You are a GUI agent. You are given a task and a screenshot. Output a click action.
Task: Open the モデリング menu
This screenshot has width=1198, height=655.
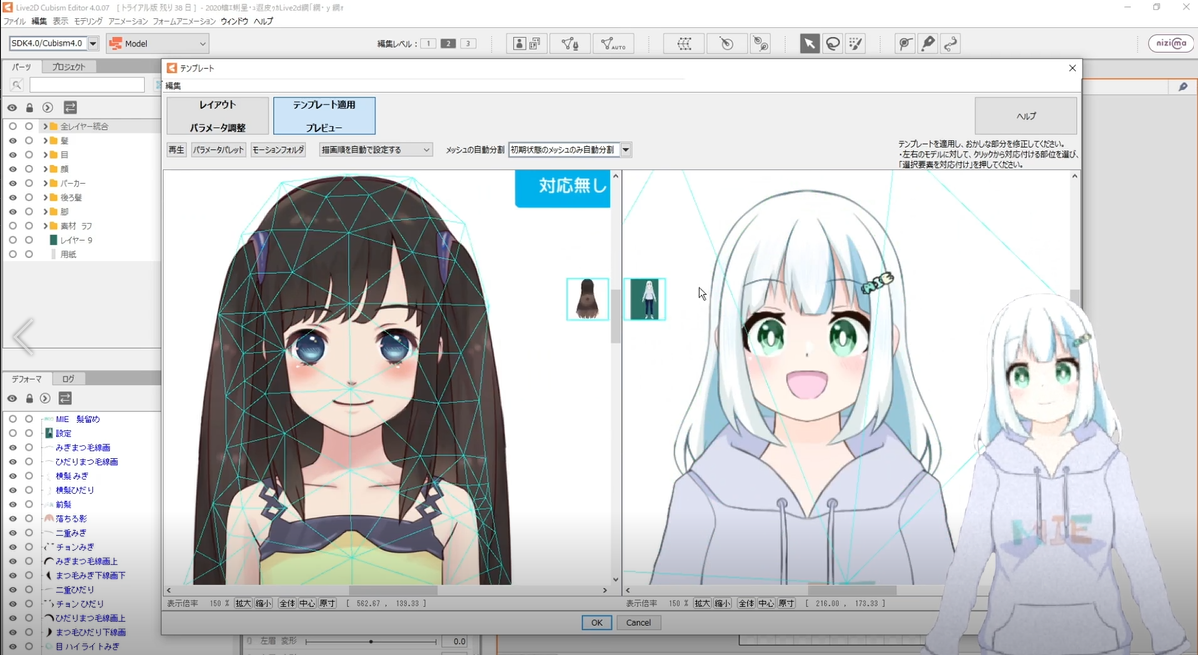88,21
